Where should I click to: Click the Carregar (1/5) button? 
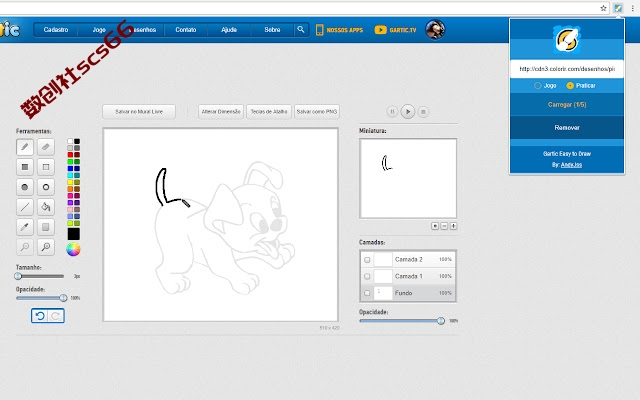[567, 104]
